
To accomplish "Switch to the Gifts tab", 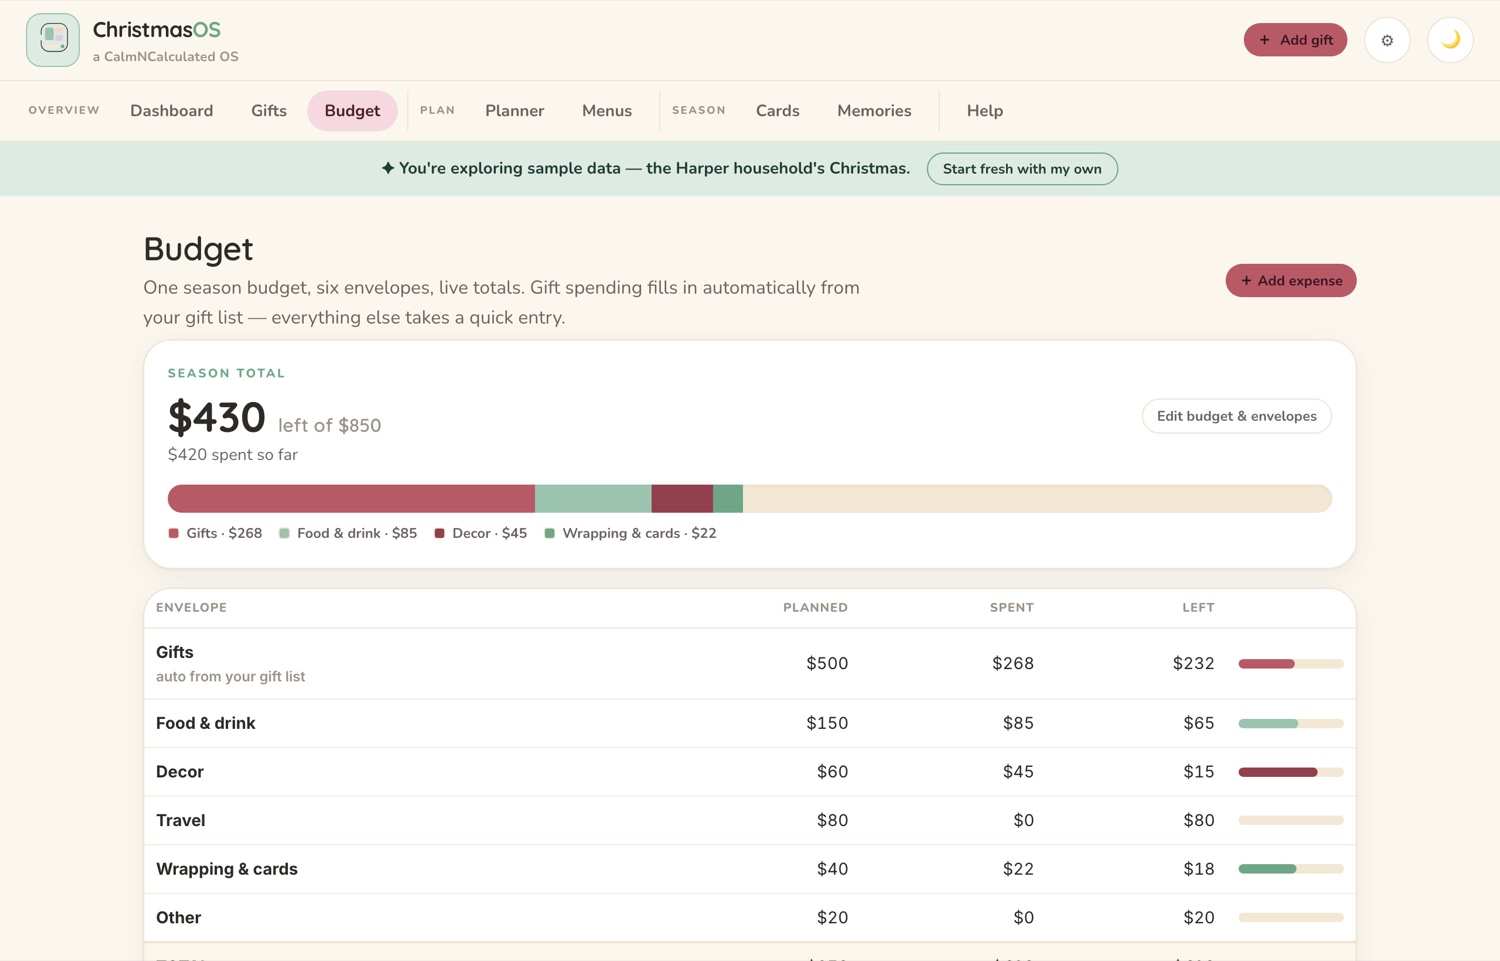I will pos(269,111).
